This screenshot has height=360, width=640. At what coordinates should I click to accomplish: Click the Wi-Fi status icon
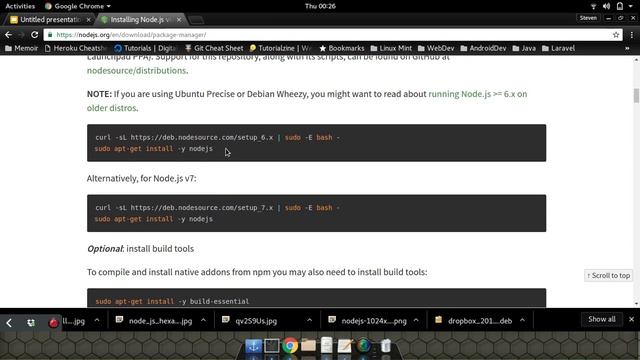pyautogui.click(x=593, y=6)
